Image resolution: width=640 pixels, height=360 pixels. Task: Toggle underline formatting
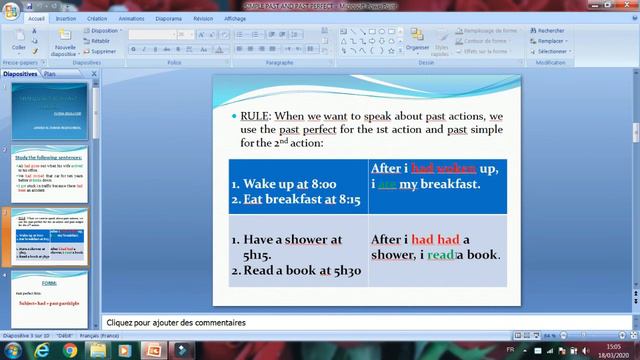click(x=155, y=49)
